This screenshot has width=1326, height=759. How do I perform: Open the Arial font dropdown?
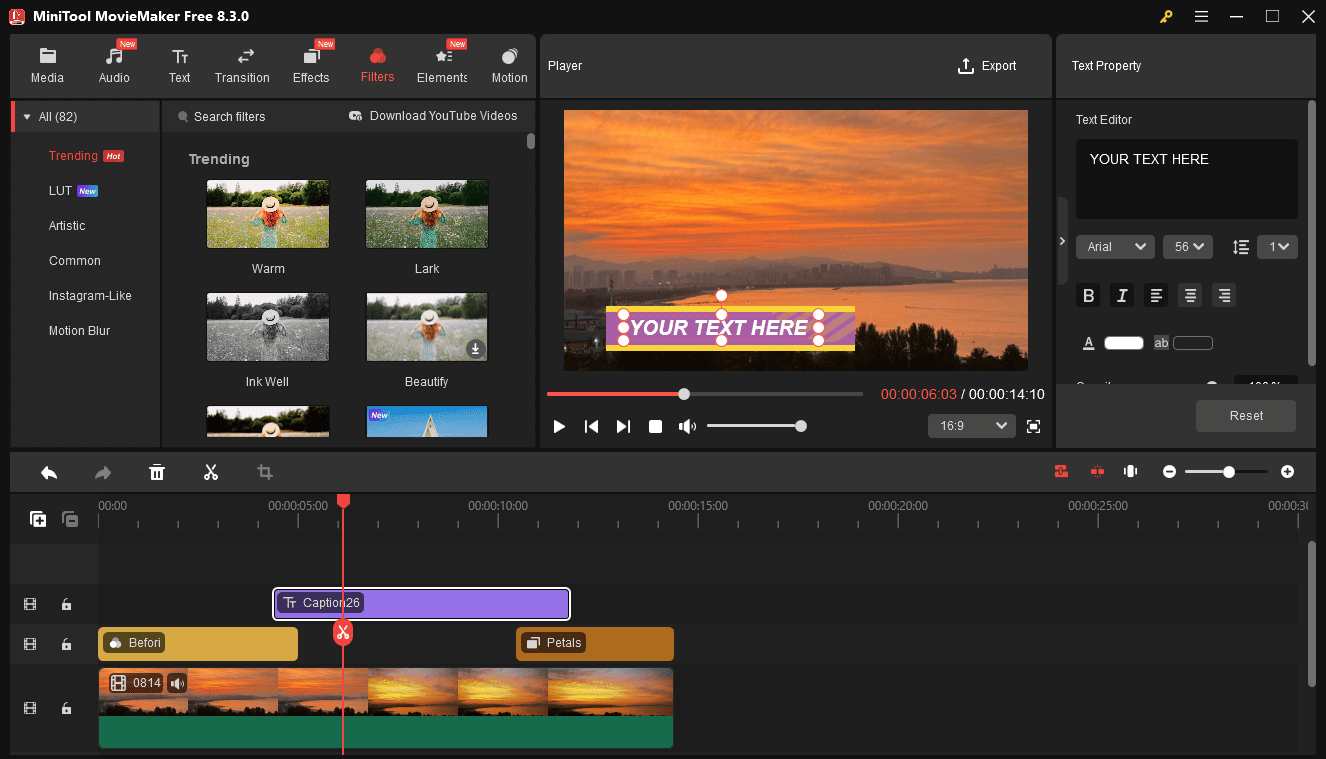point(1115,247)
